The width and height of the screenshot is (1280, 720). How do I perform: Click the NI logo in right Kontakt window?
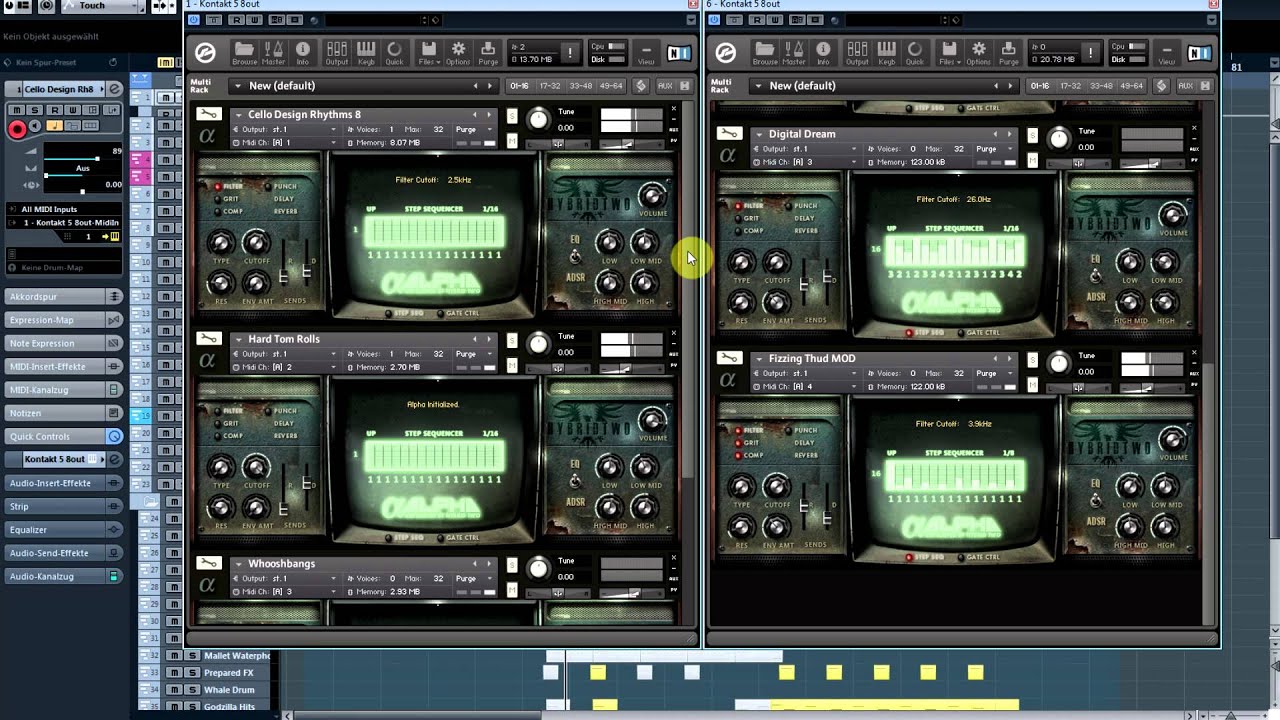[x=1199, y=53]
